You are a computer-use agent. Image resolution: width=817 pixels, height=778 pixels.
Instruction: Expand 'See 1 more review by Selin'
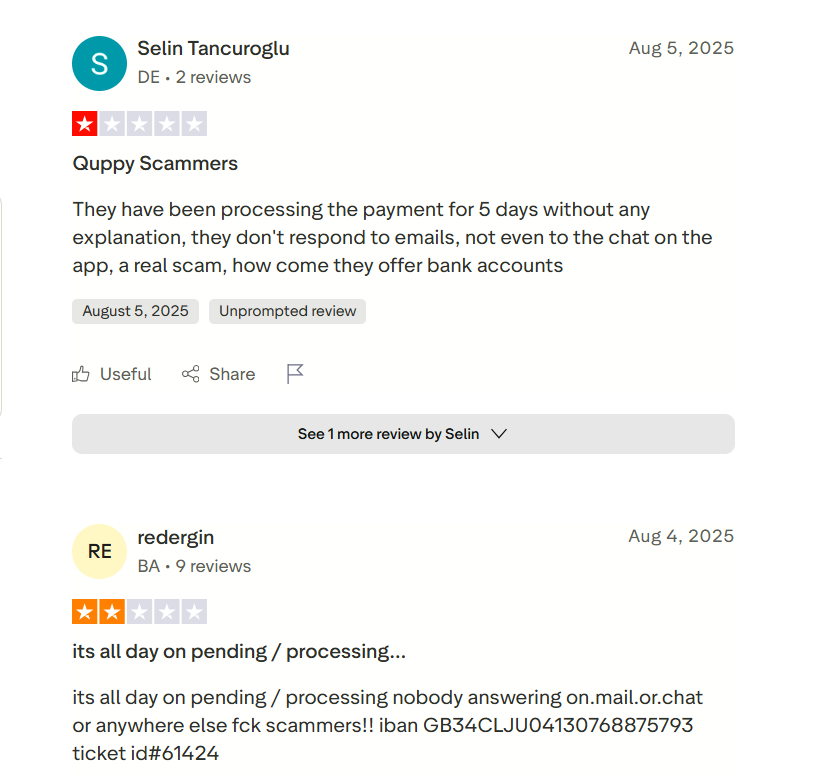coord(403,434)
